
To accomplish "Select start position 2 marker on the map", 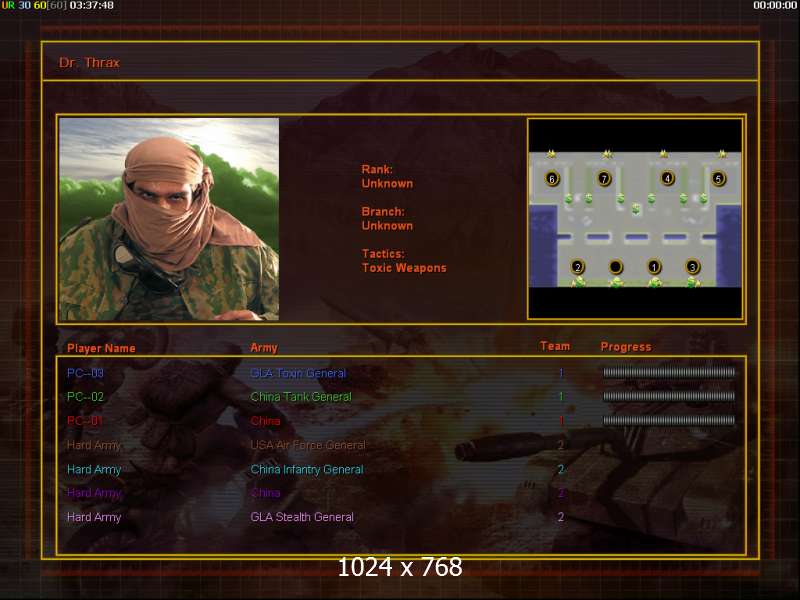I will click(578, 267).
